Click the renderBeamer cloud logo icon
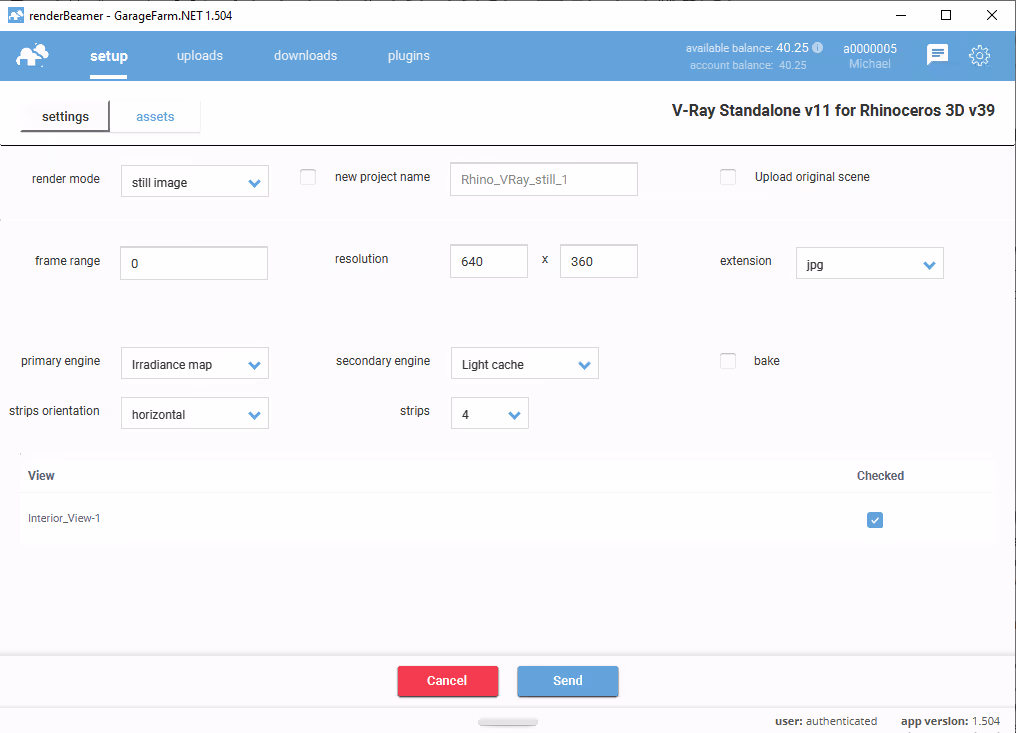This screenshot has width=1016, height=733. [x=32, y=56]
